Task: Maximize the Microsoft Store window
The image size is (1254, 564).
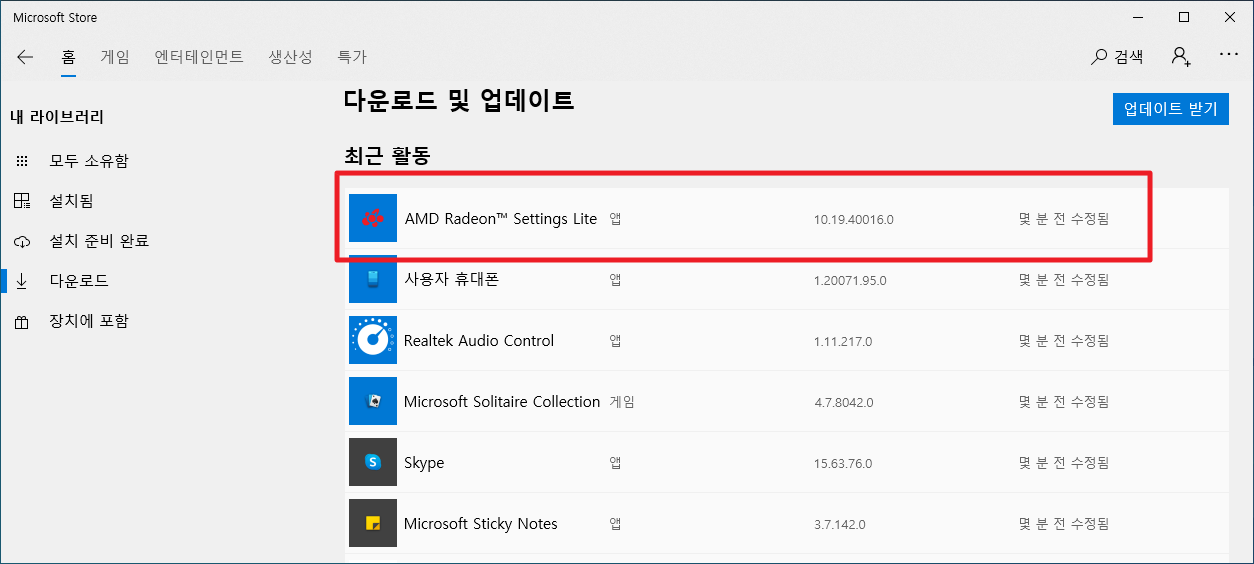Action: coord(1184,17)
